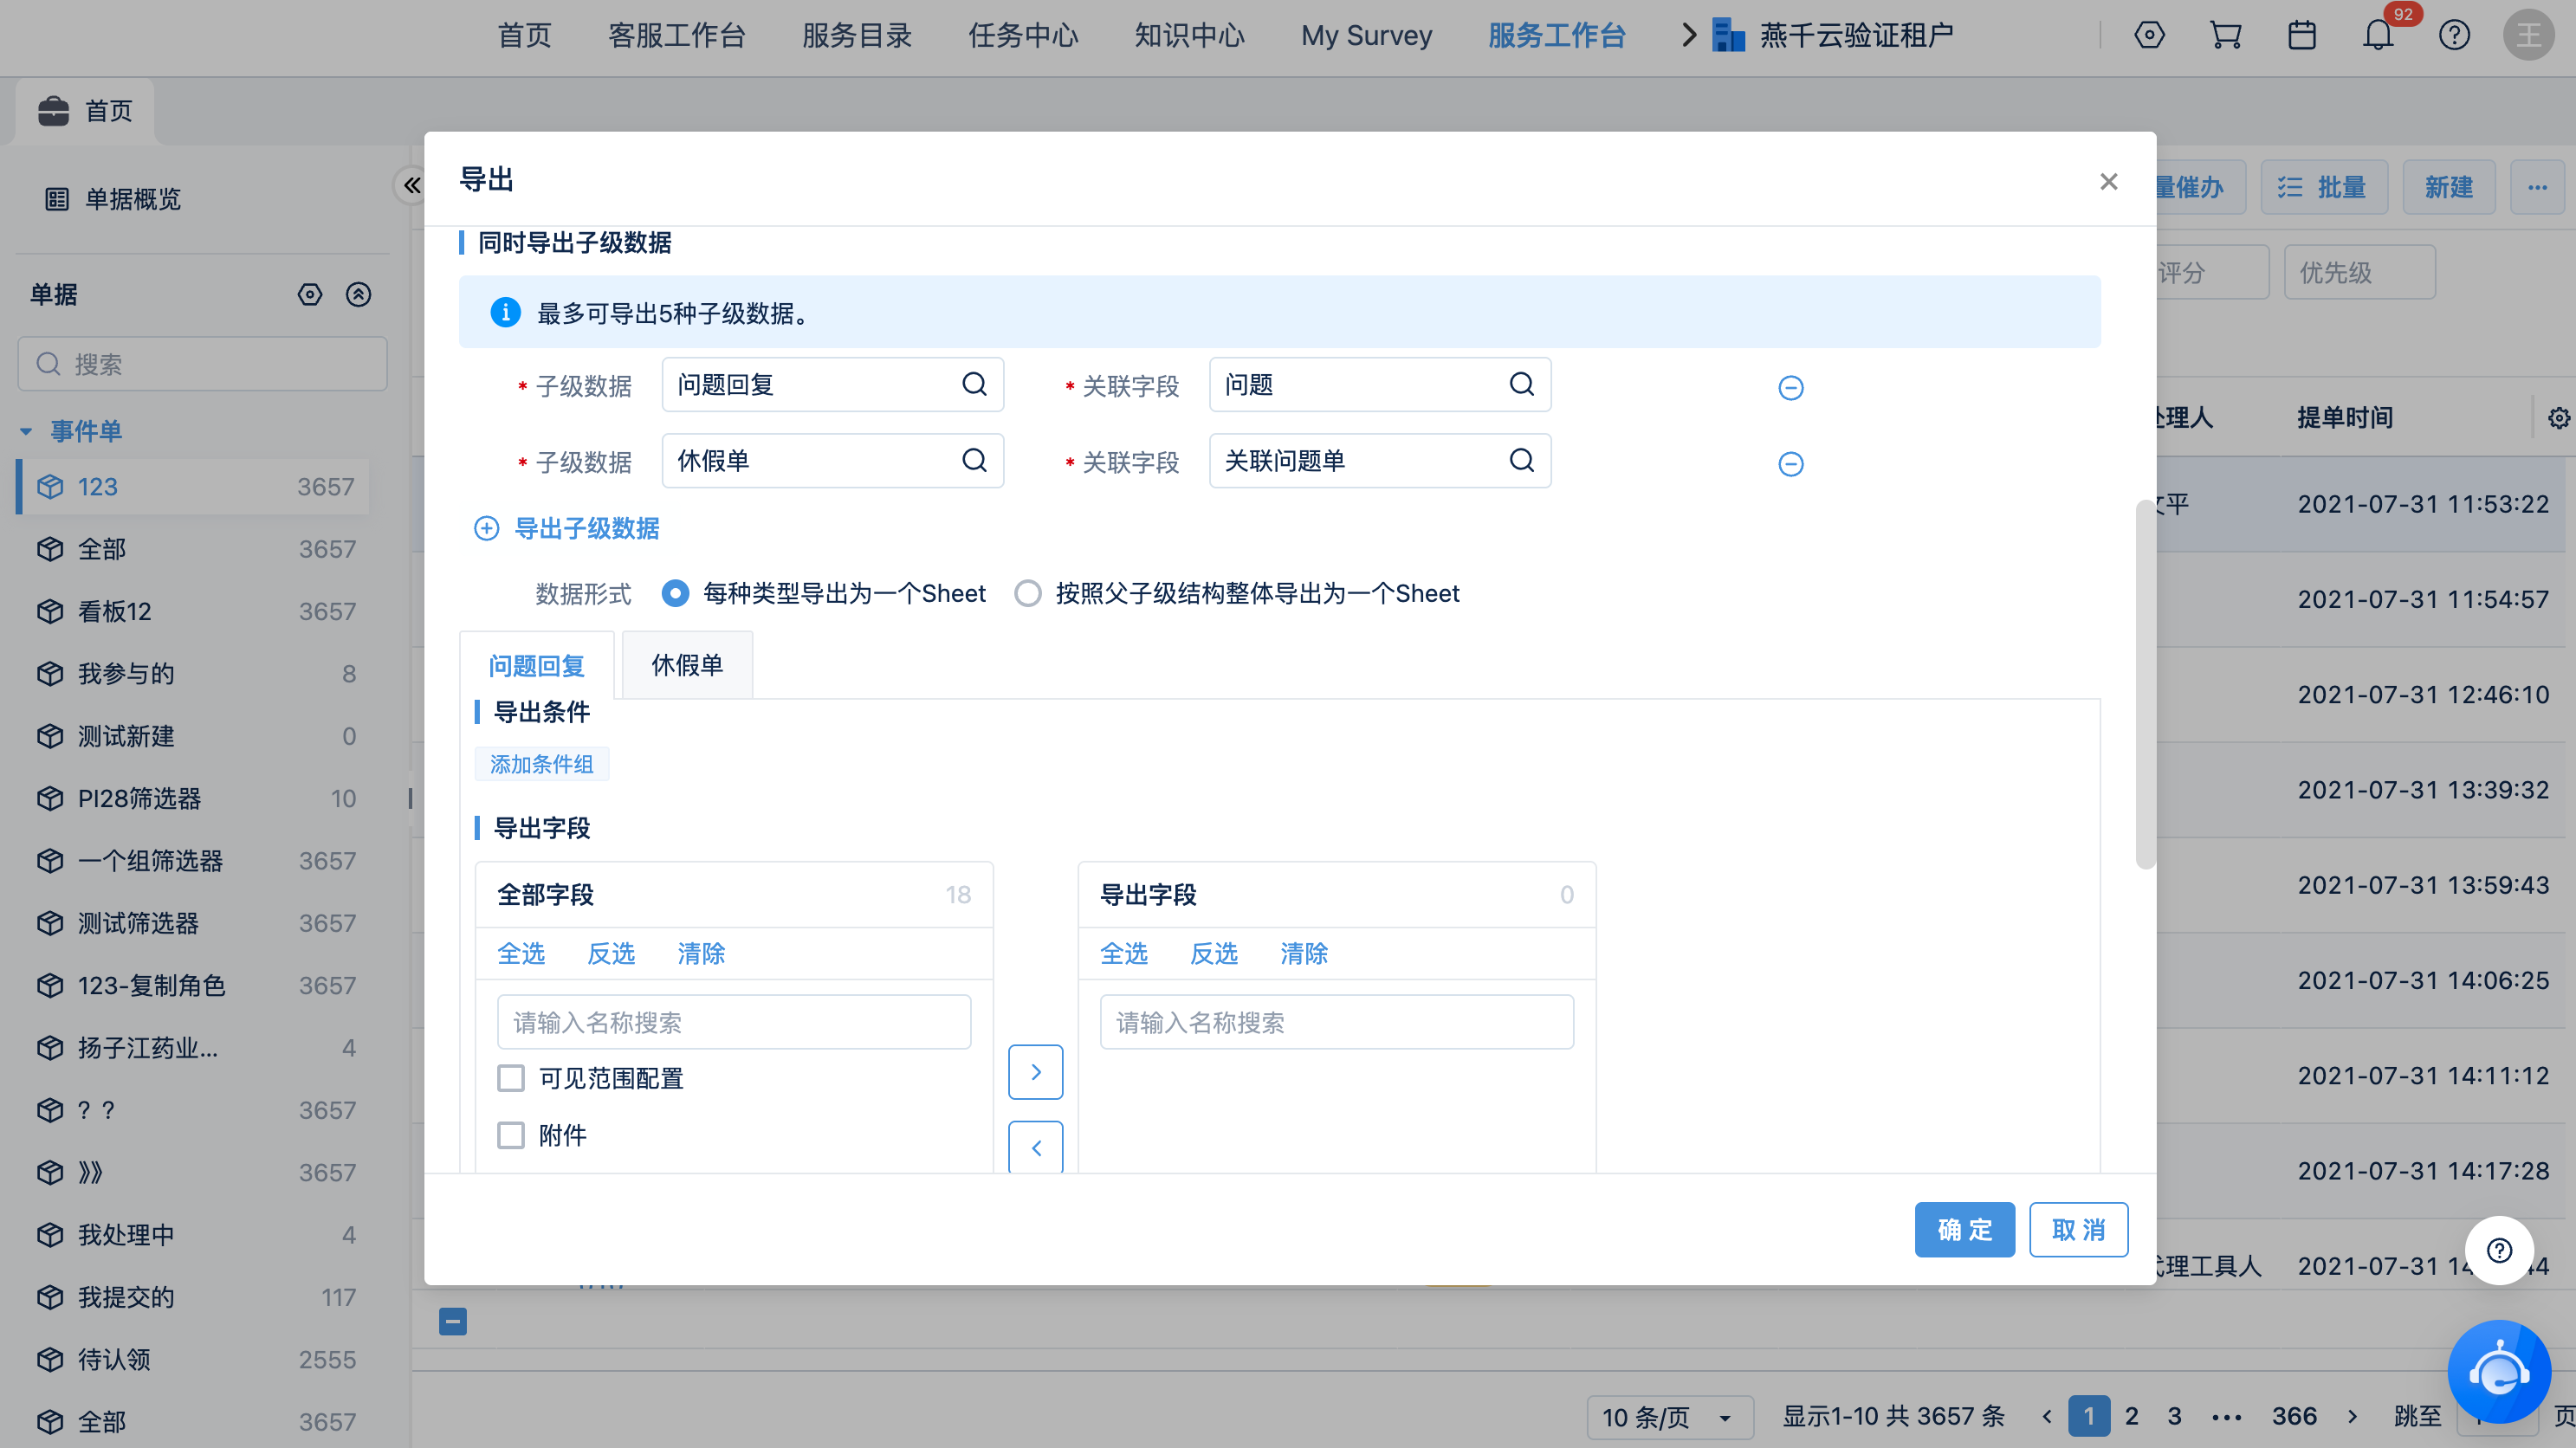The width and height of the screenshot is (2576, 1448).
Task: Open the floating customer service robot
Action: (x=2498, y=1371)
